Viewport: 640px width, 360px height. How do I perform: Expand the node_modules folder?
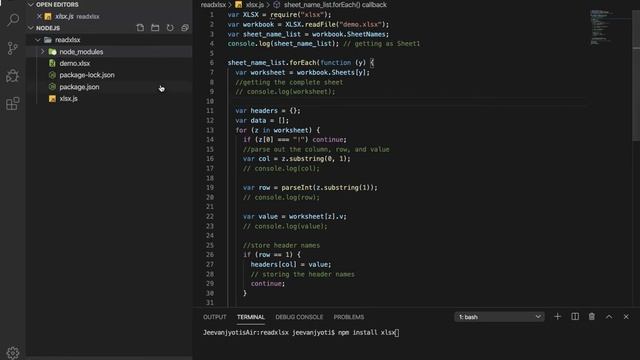[x=42, y=52]
